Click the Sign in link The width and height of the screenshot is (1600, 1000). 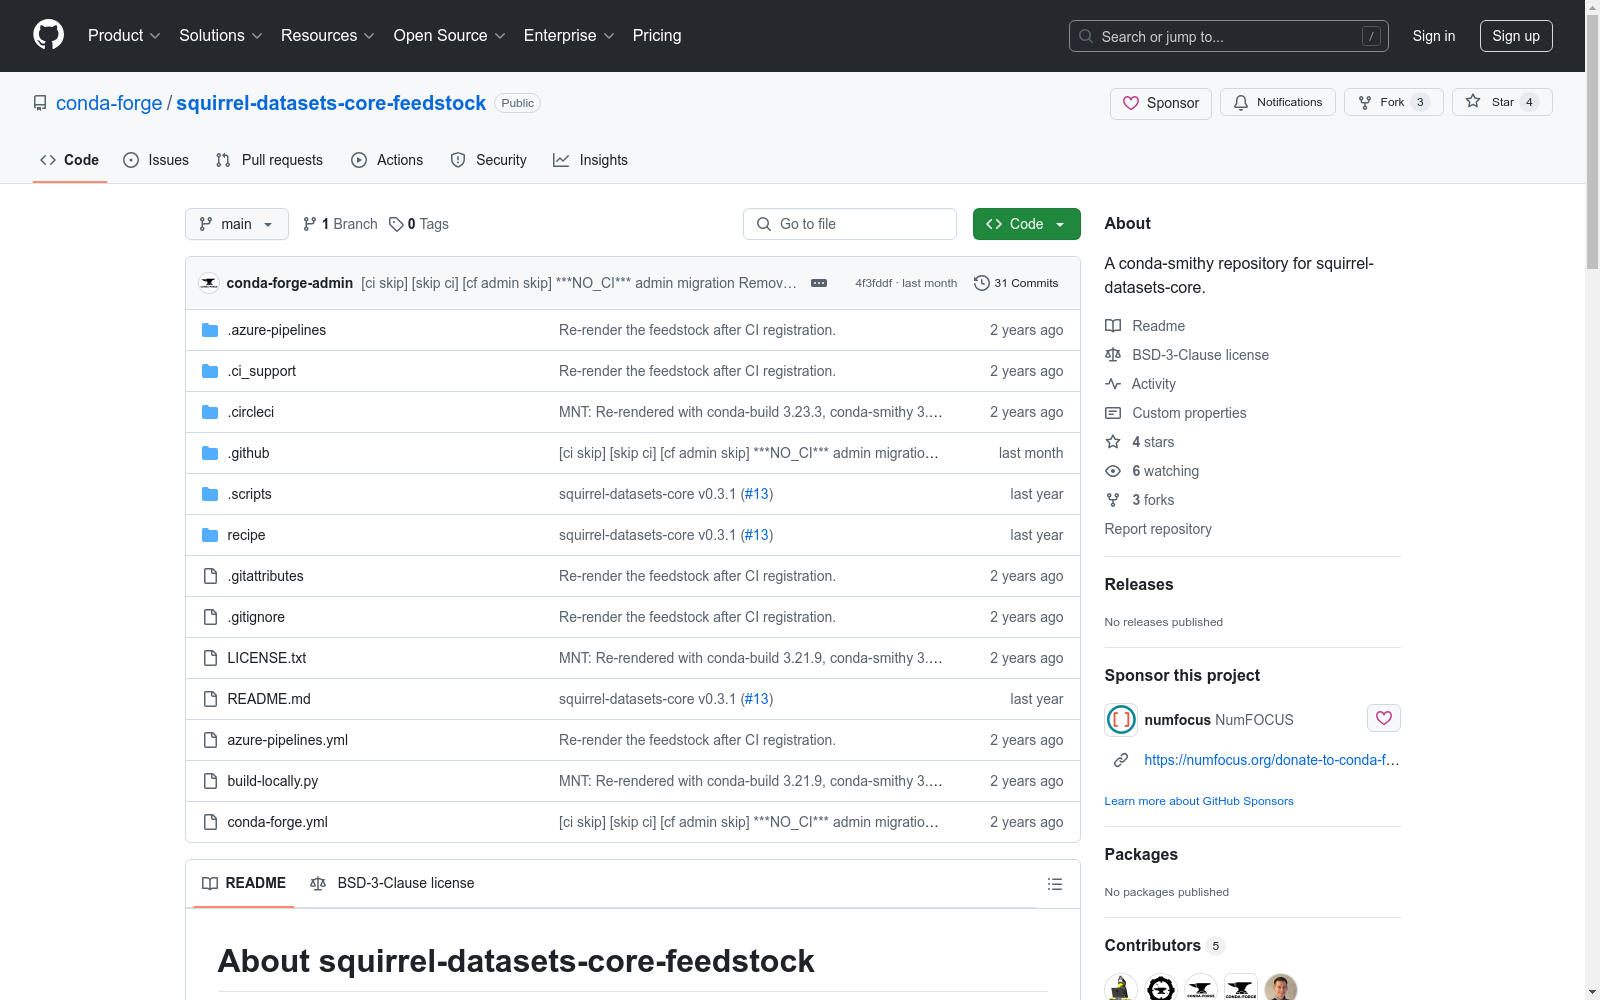pos(1434,36)
